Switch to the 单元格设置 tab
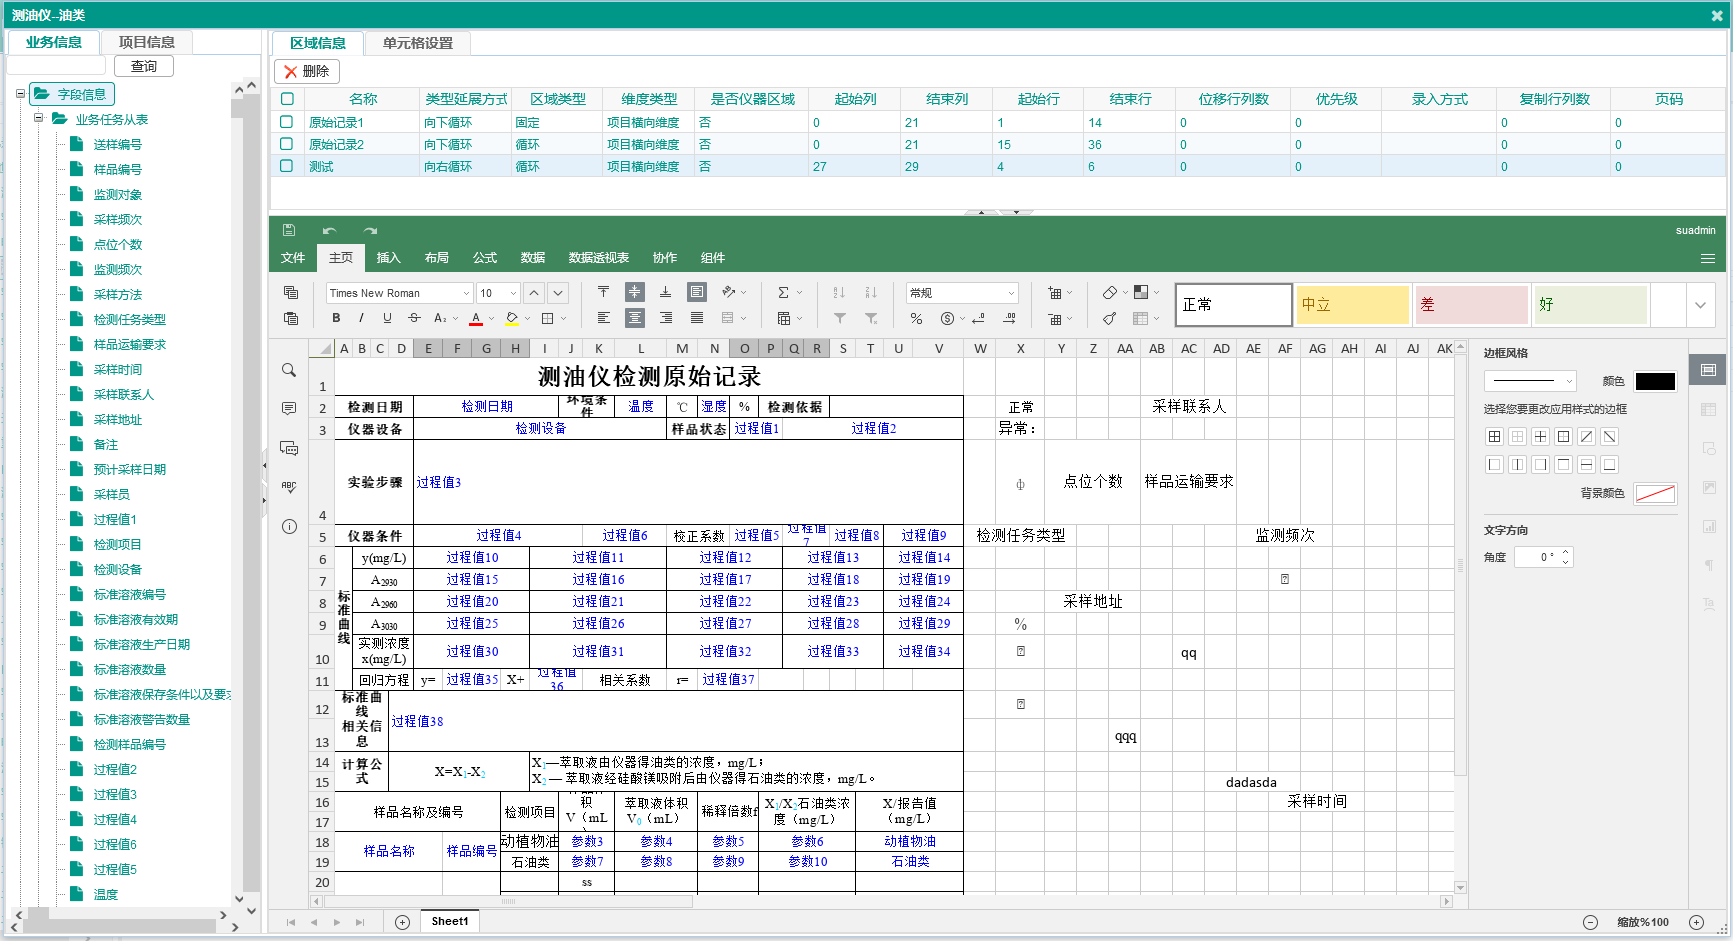The width and height of the screenshot is (1733, 941). [x=418, y=43]
